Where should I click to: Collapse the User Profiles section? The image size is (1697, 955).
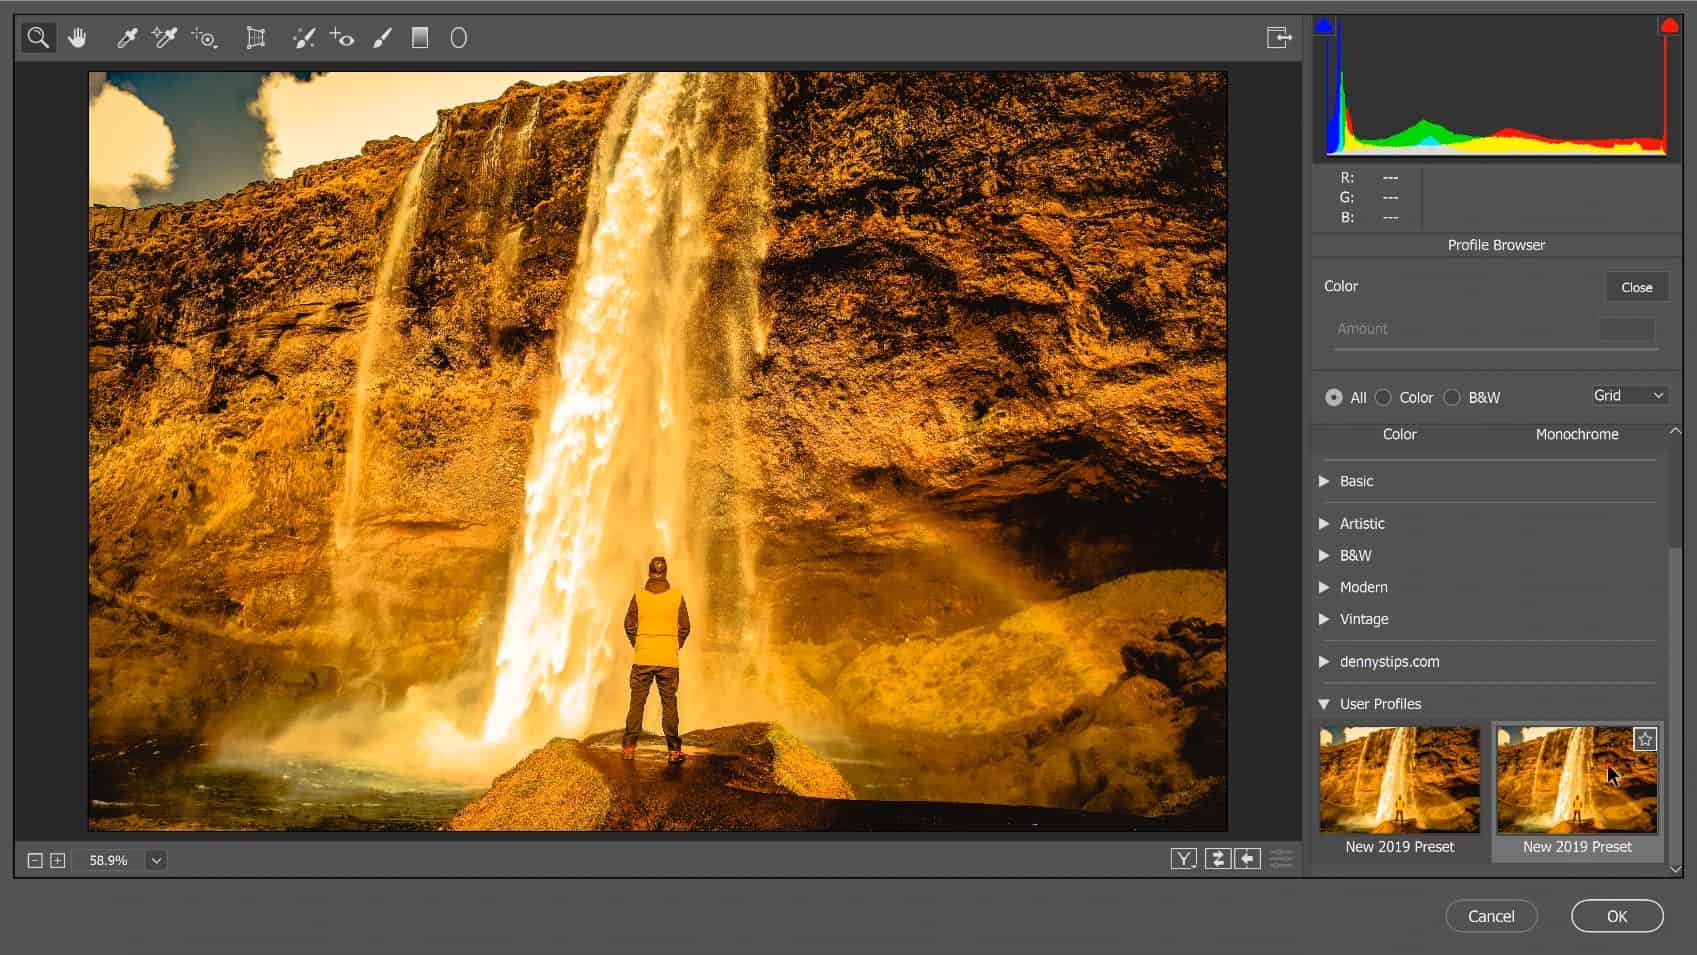coord(1324,704)
